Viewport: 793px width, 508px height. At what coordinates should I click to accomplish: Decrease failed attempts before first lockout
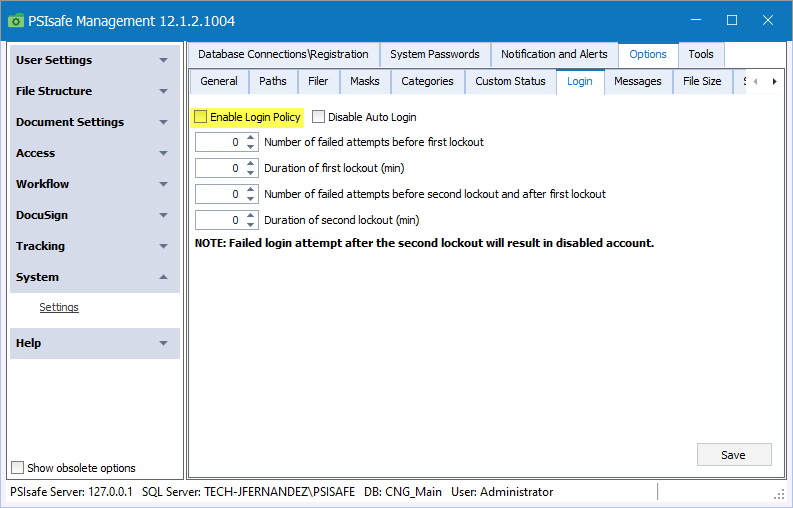pos(251,147)
